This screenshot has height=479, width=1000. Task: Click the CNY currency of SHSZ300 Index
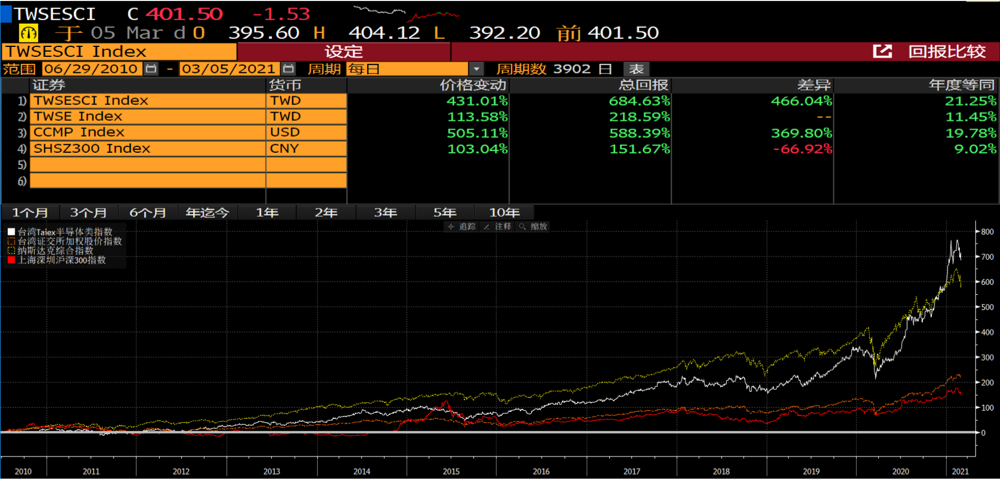coord(307,149)
